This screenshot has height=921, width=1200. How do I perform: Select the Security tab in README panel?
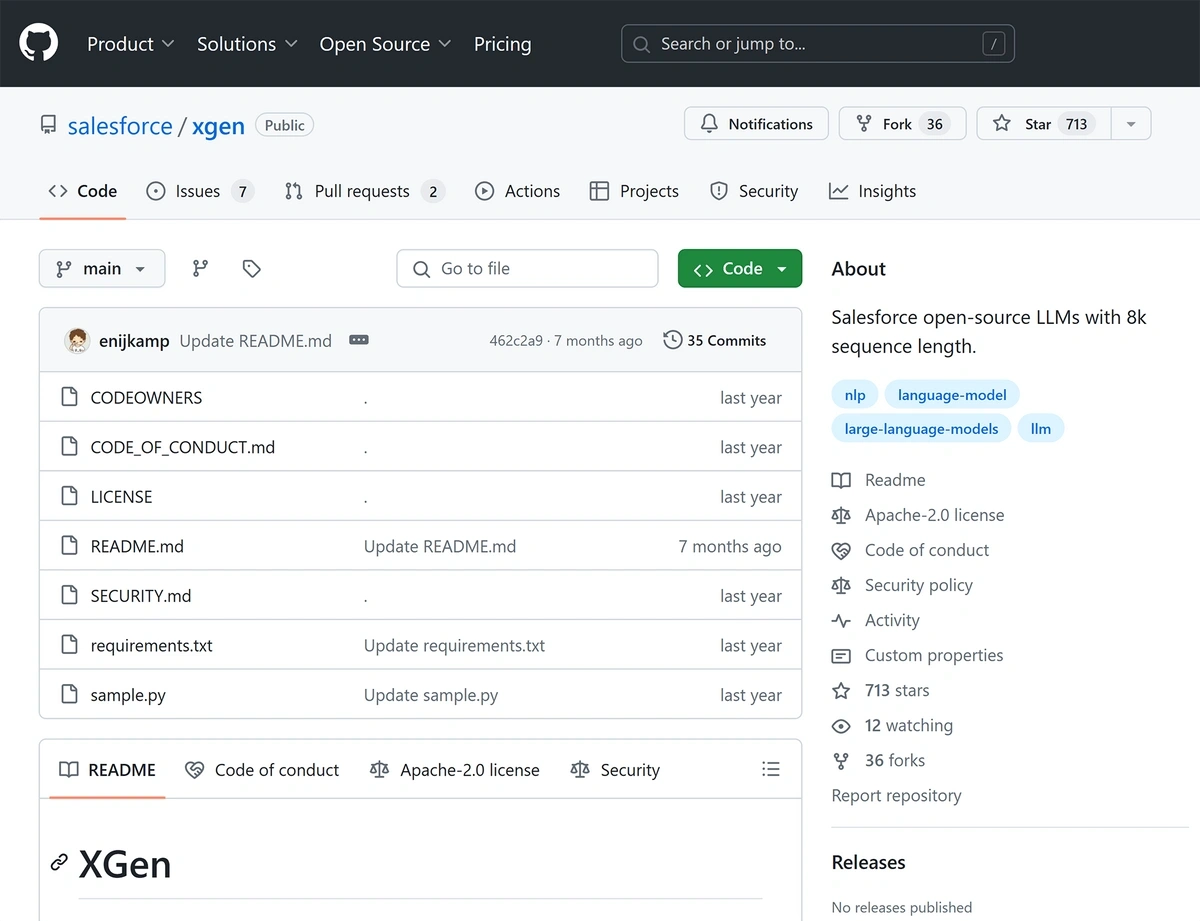(614, 769)
